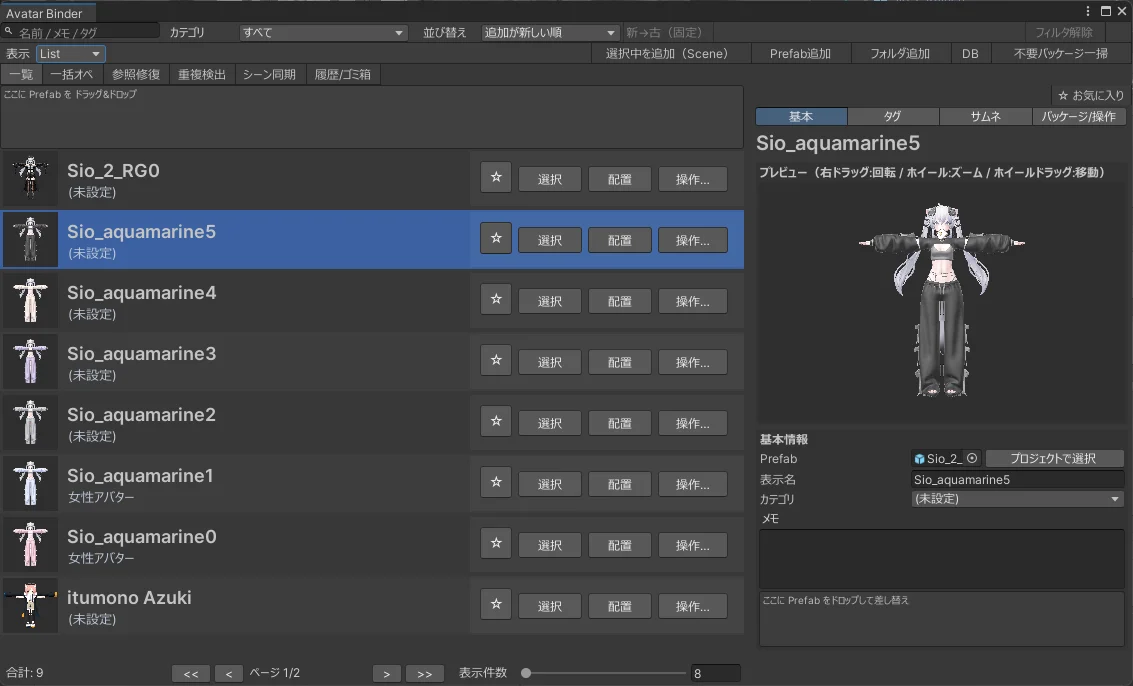Screen dimensions: 1133x686
Task: Click 配置 for Sio_aquamarine2
Action: [619, 423]
